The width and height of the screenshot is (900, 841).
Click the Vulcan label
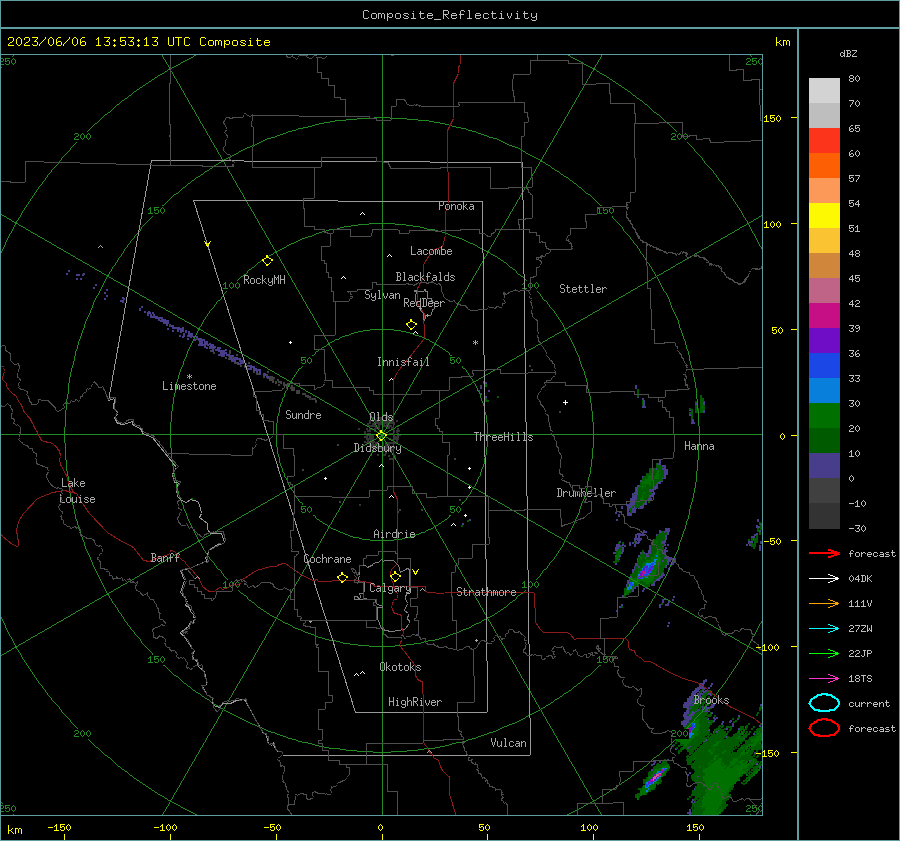click(508, 743)
